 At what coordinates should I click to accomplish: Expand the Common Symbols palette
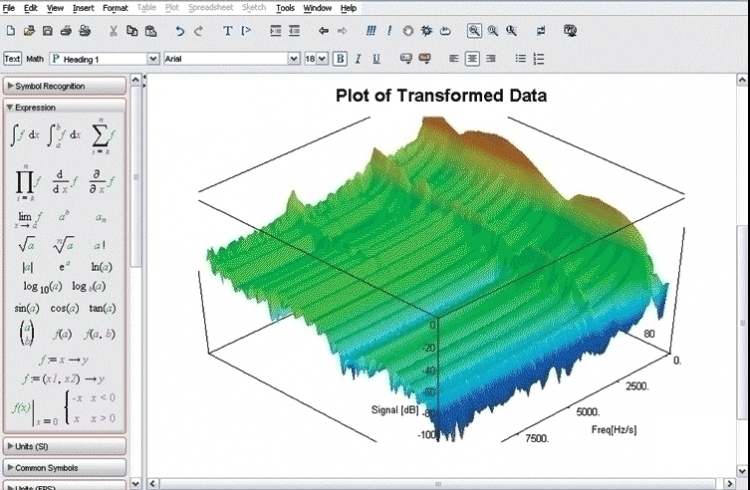click(65, 468)
